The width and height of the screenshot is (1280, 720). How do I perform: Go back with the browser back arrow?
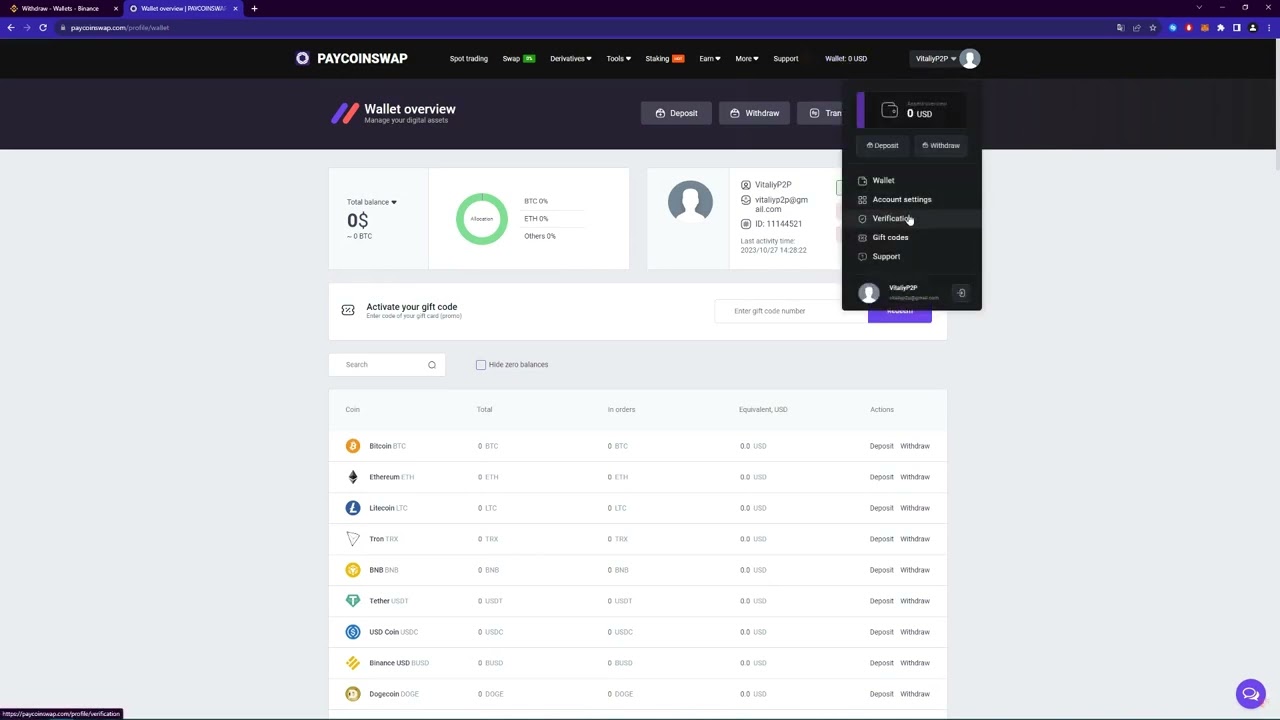pyautogui.click(x=11, y=28)
